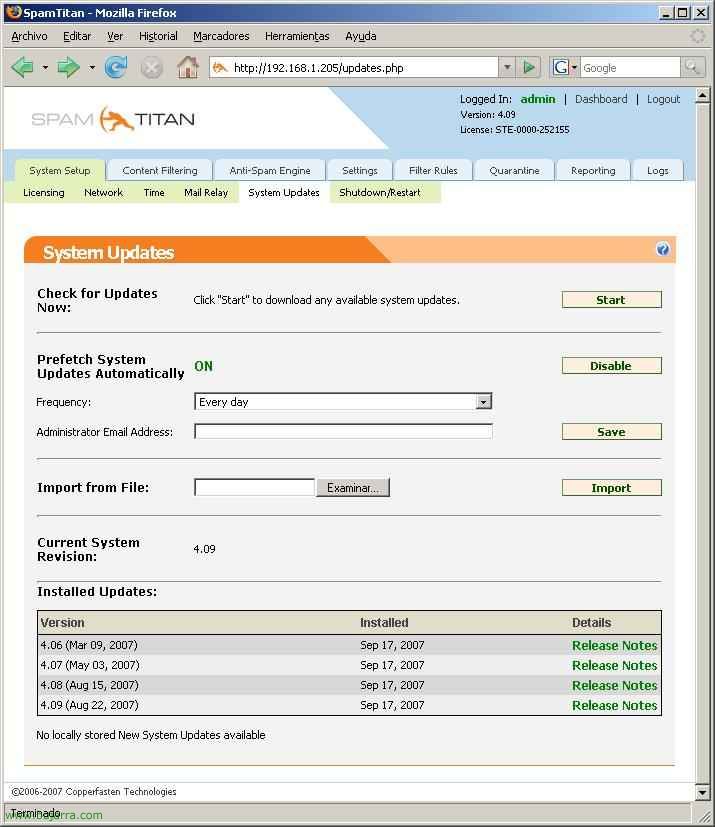Open the Herramientas menu
Viewport: 715px width, 827px height.
[297, 36]
